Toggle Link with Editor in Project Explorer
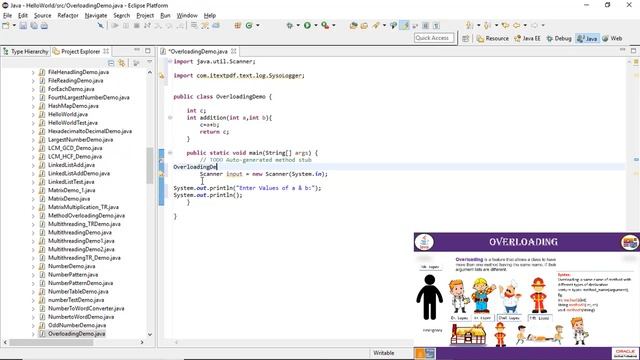The height and width of the screenshot is (360, 640). [122, 63]
